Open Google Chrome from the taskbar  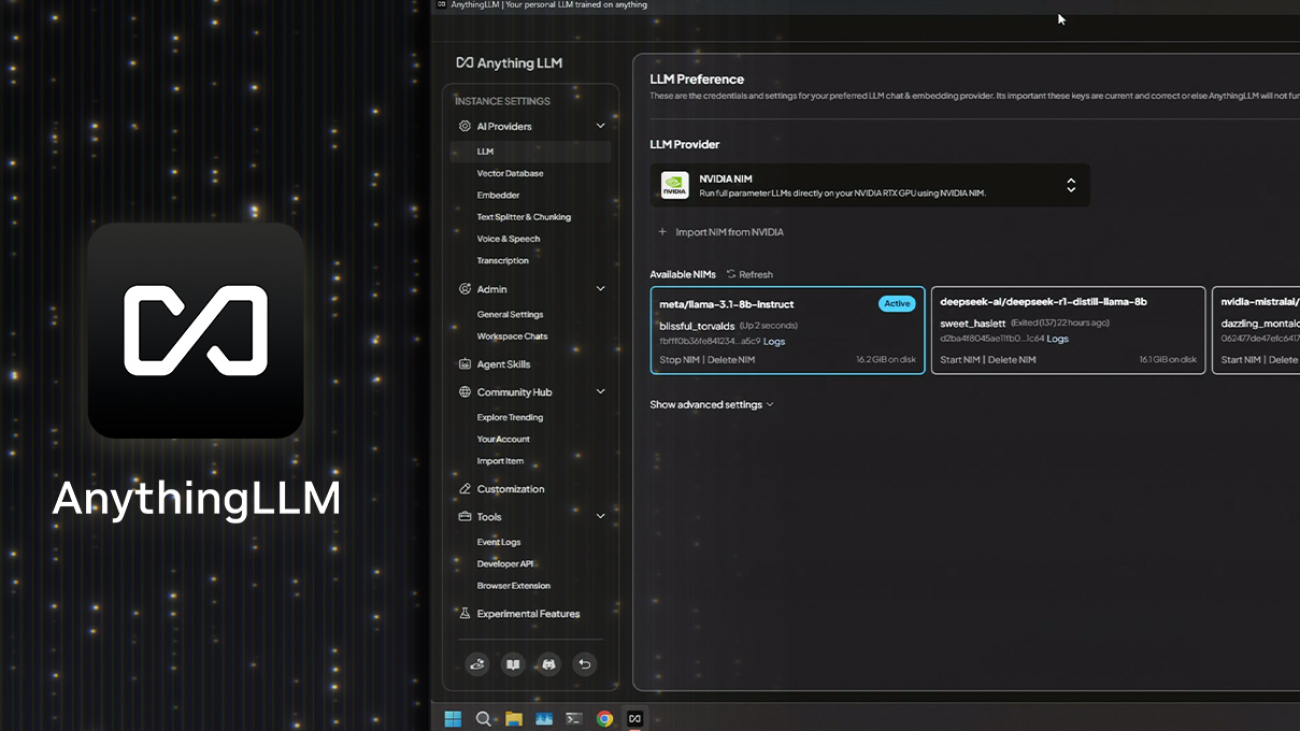[604, 719]
